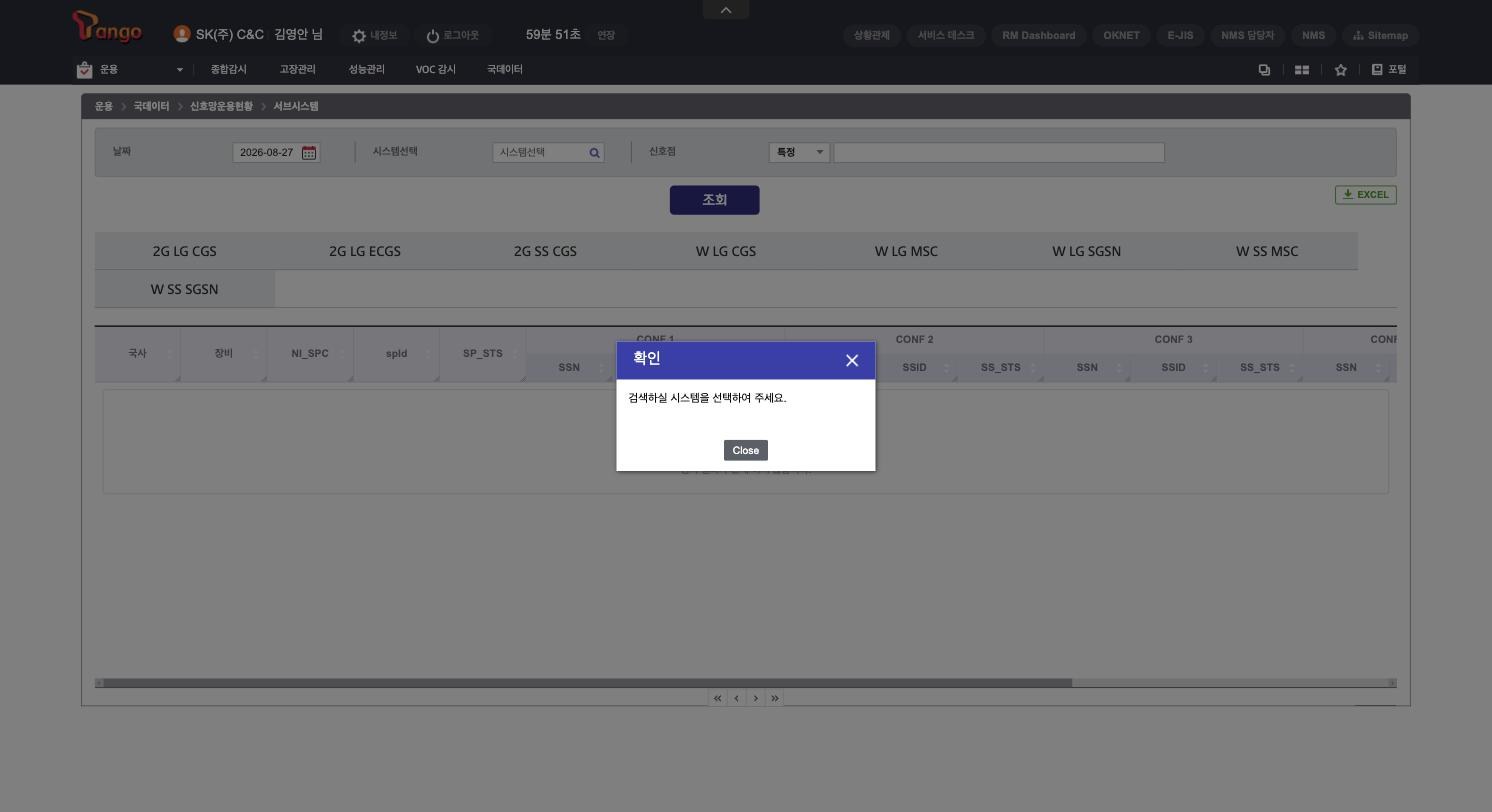This screenshot has width=1492, height=812.
Task: Open the OKNET link
Action: pos(1121,35)
